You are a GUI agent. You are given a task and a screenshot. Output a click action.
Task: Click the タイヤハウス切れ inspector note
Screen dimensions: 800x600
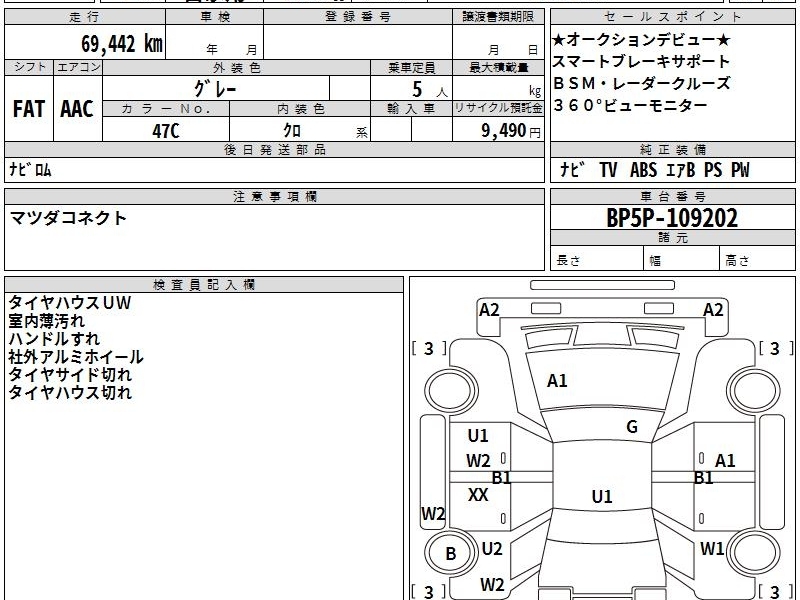point(70,392)
